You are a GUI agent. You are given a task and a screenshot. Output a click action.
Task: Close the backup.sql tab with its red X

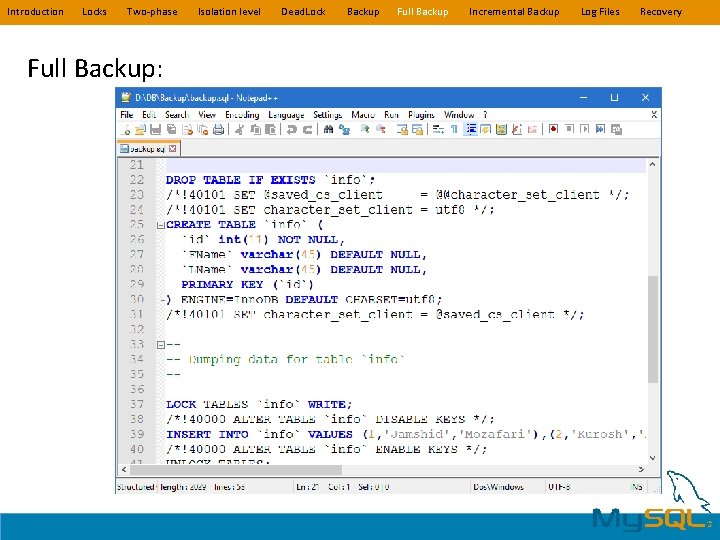click(173, 148)
